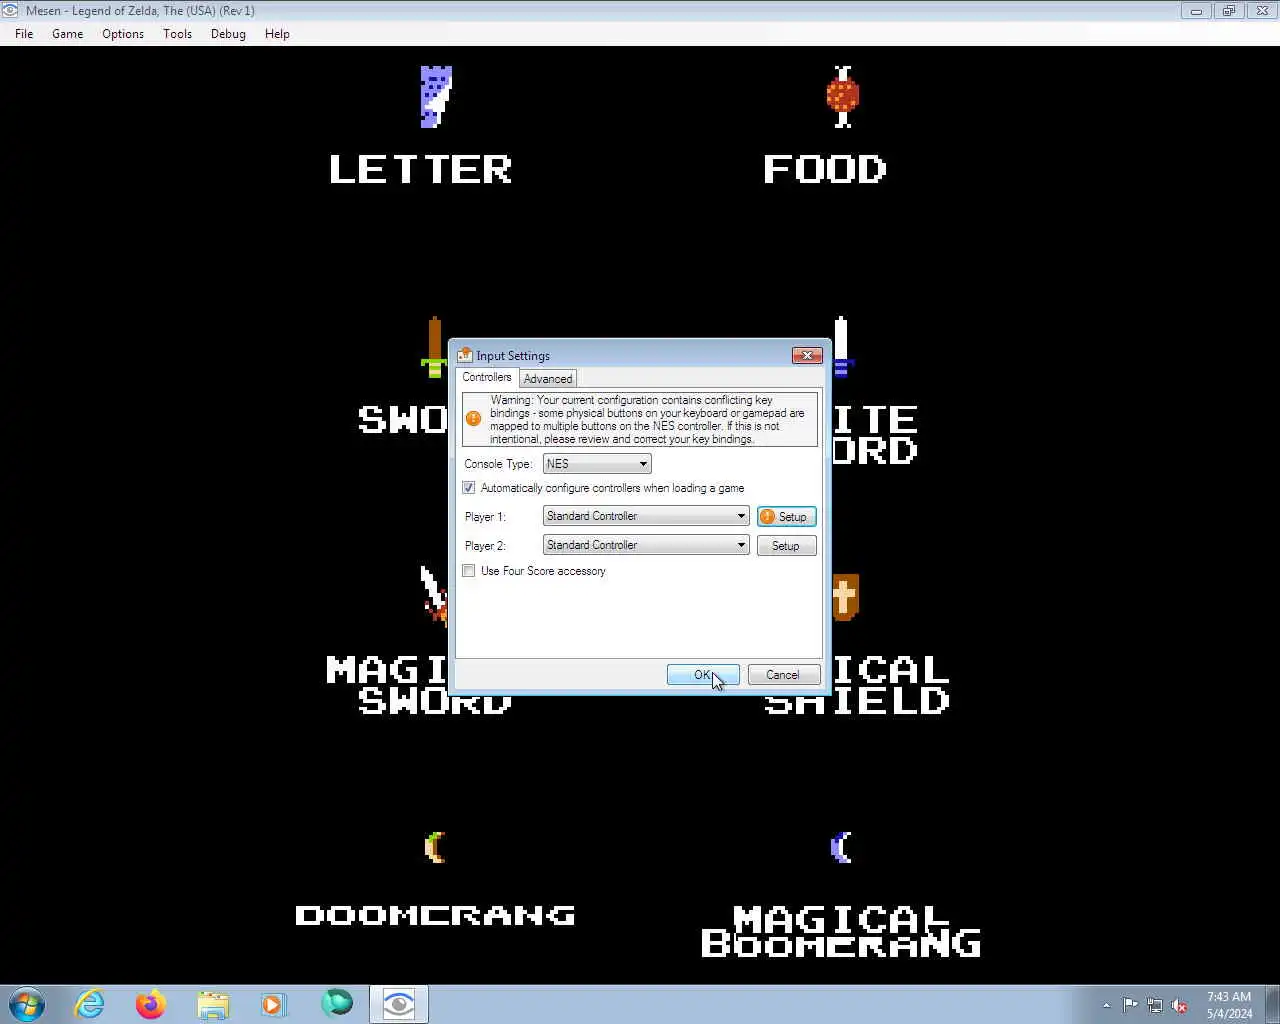Open the Help menu
The width and height of the screenshot is (1280, 1024).
(277, 34)
